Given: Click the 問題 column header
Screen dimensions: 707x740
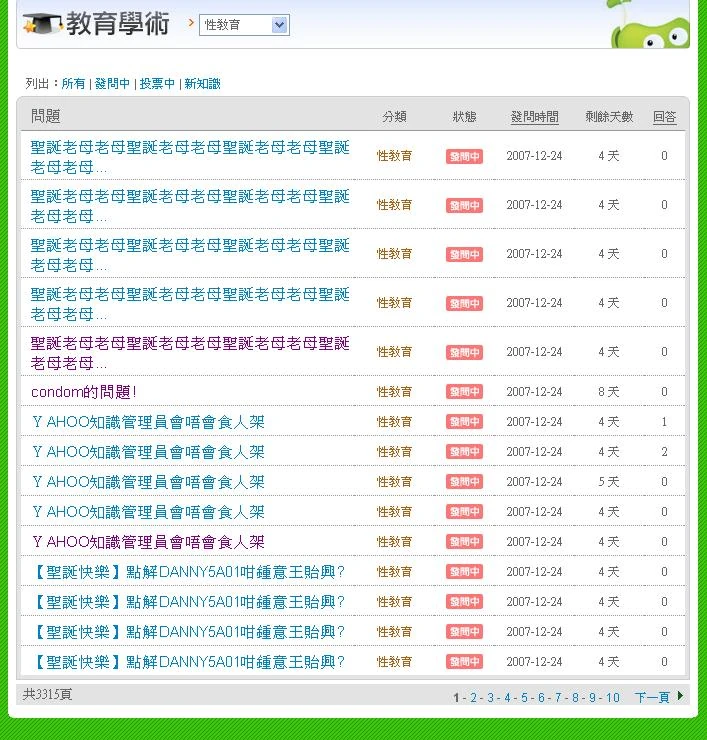Looking at the screenshot, I should pyautogui.click(x=45, y=116).
